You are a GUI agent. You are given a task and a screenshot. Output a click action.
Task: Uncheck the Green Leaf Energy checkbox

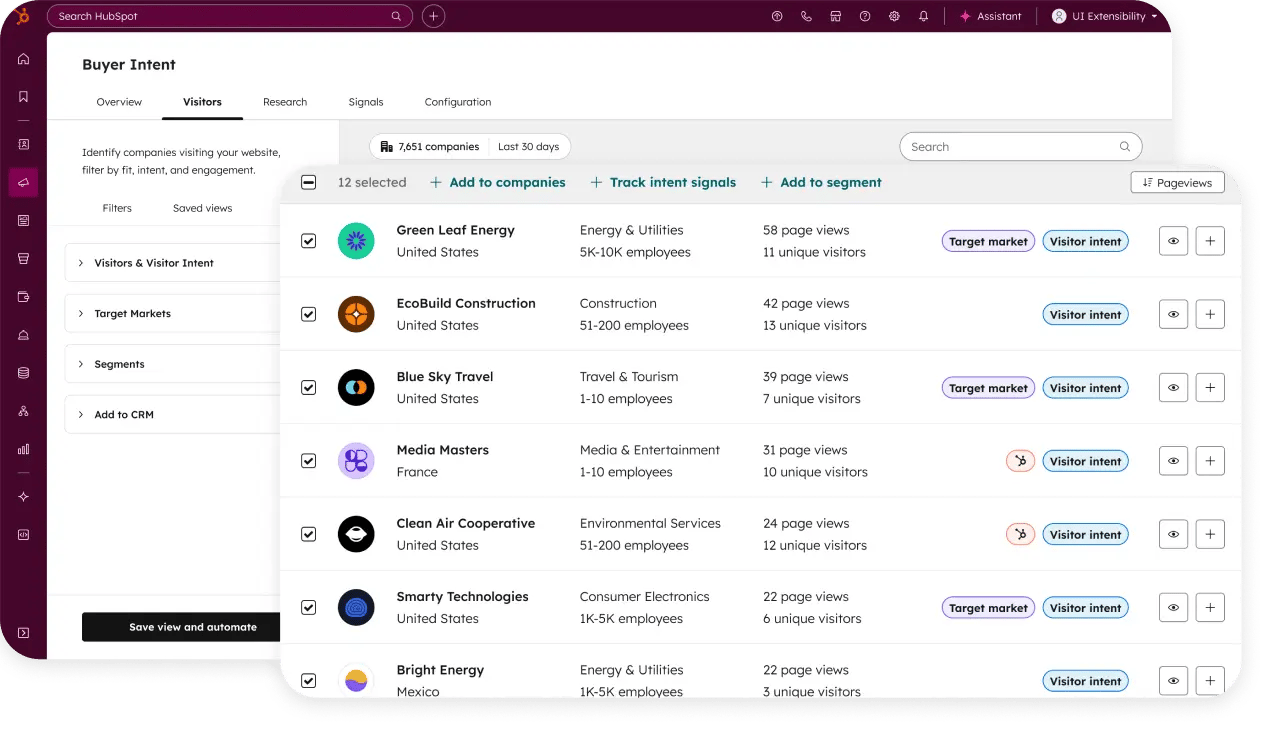pyautogui.click(x=309, y=241)
